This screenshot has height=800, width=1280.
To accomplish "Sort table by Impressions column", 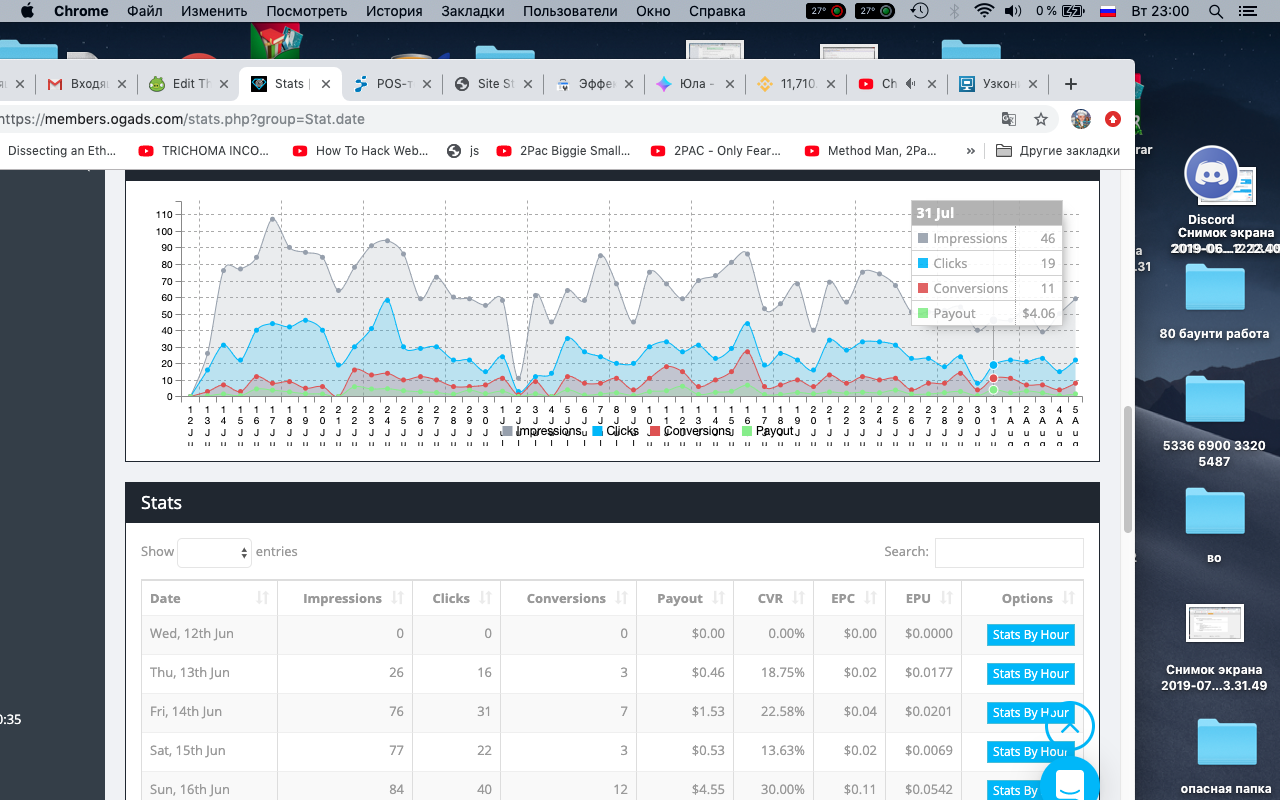I will click(342, 598).
